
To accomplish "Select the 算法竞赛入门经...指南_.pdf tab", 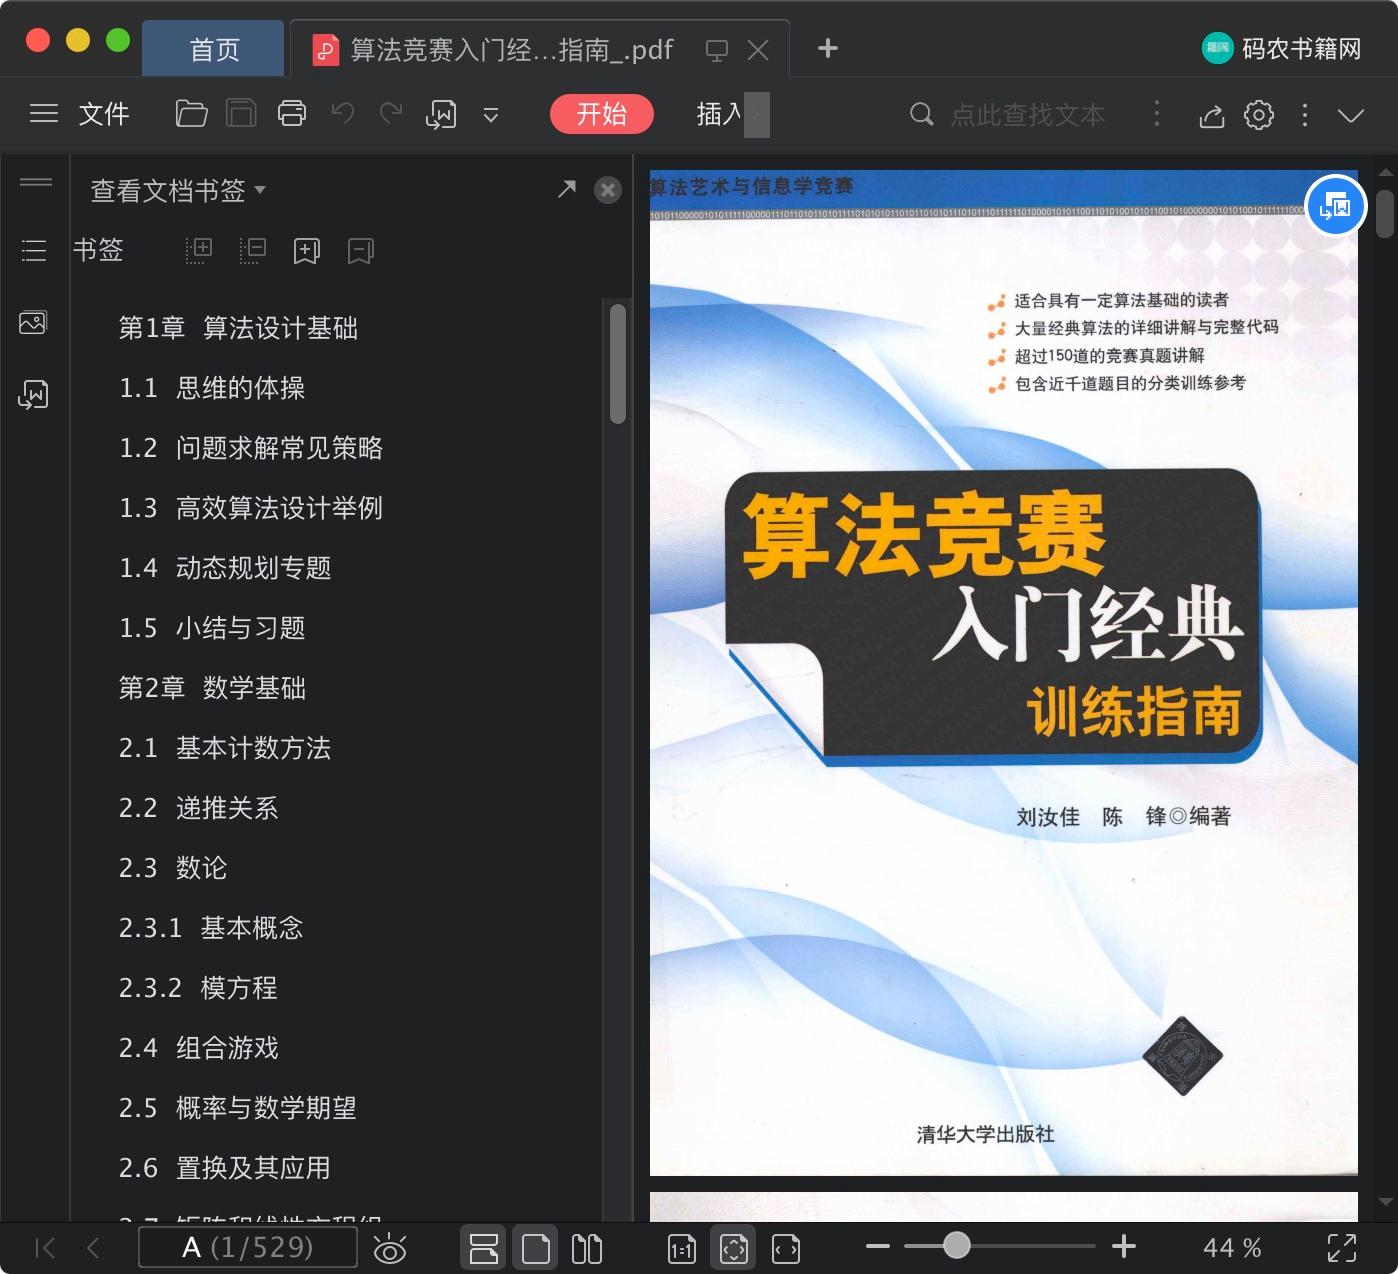I will click(511, 49).
